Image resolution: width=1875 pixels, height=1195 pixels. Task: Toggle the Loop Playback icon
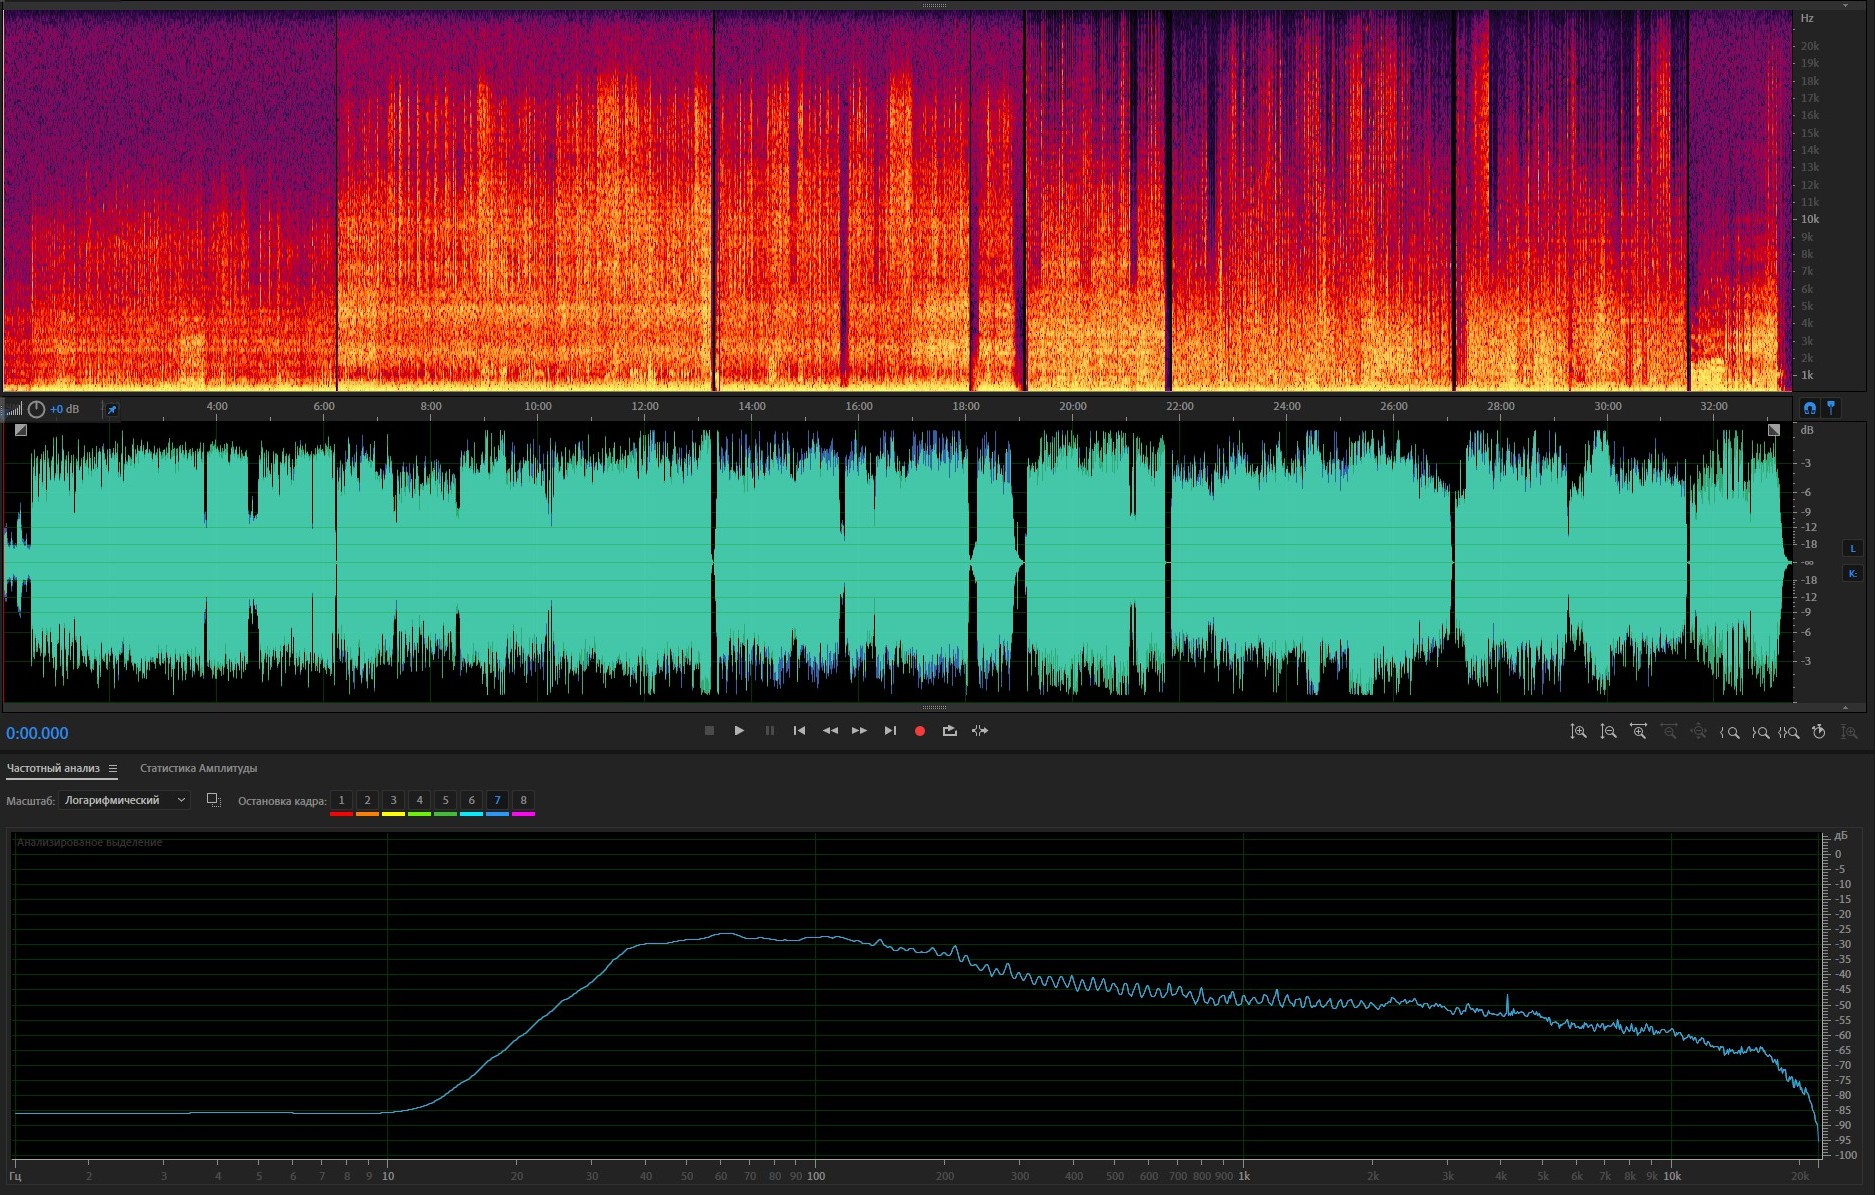(x=950, y=731)
